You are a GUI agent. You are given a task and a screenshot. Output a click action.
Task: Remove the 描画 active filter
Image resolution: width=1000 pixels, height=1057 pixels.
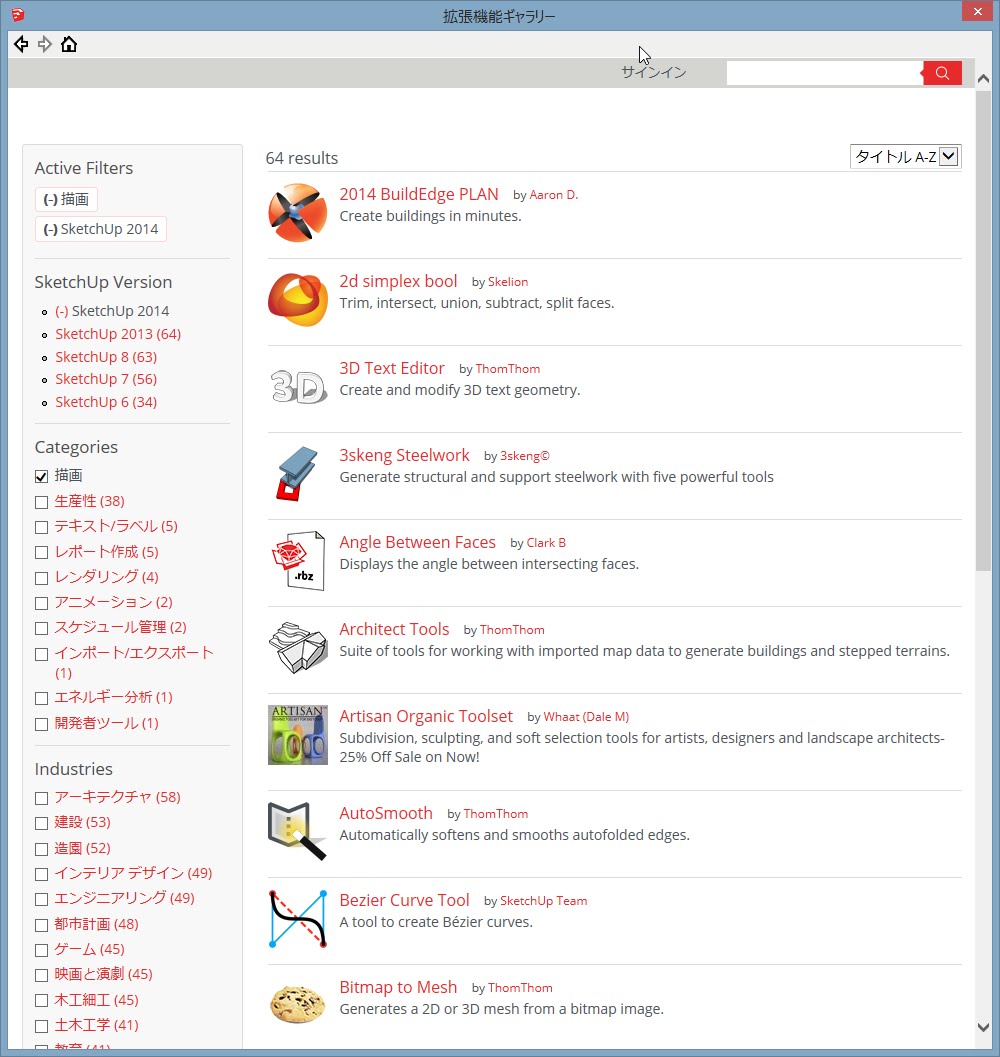pos(66,200)
